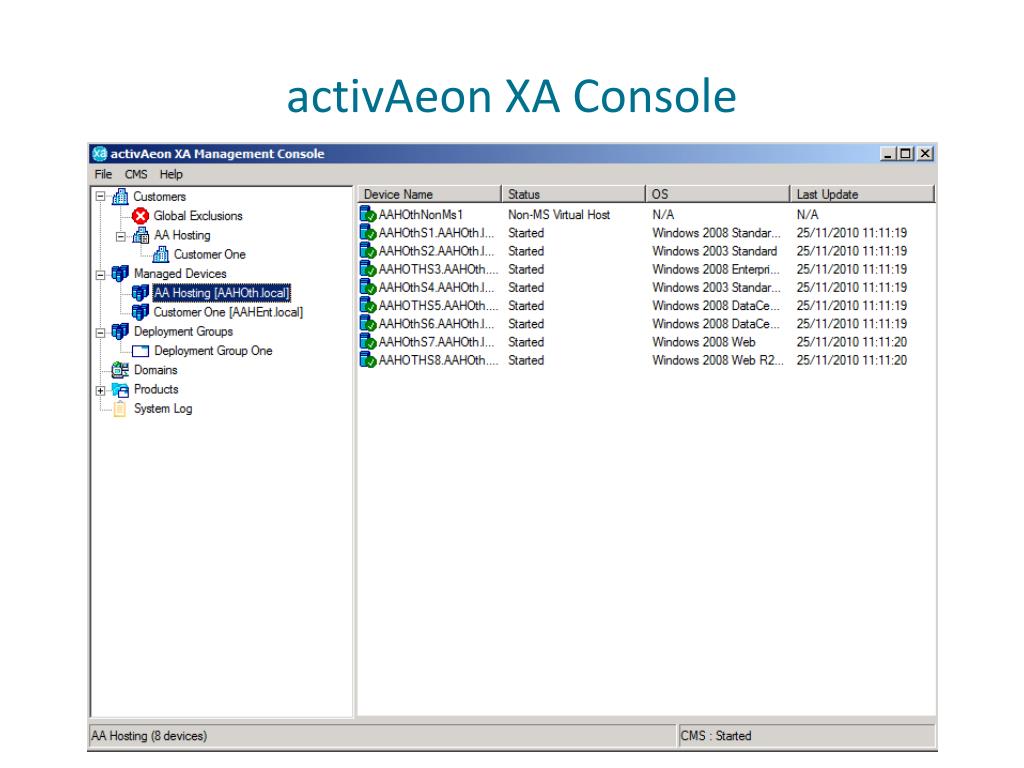Click the Domains network icon
Screen dimensions: 1024x768
click(120, 370)
